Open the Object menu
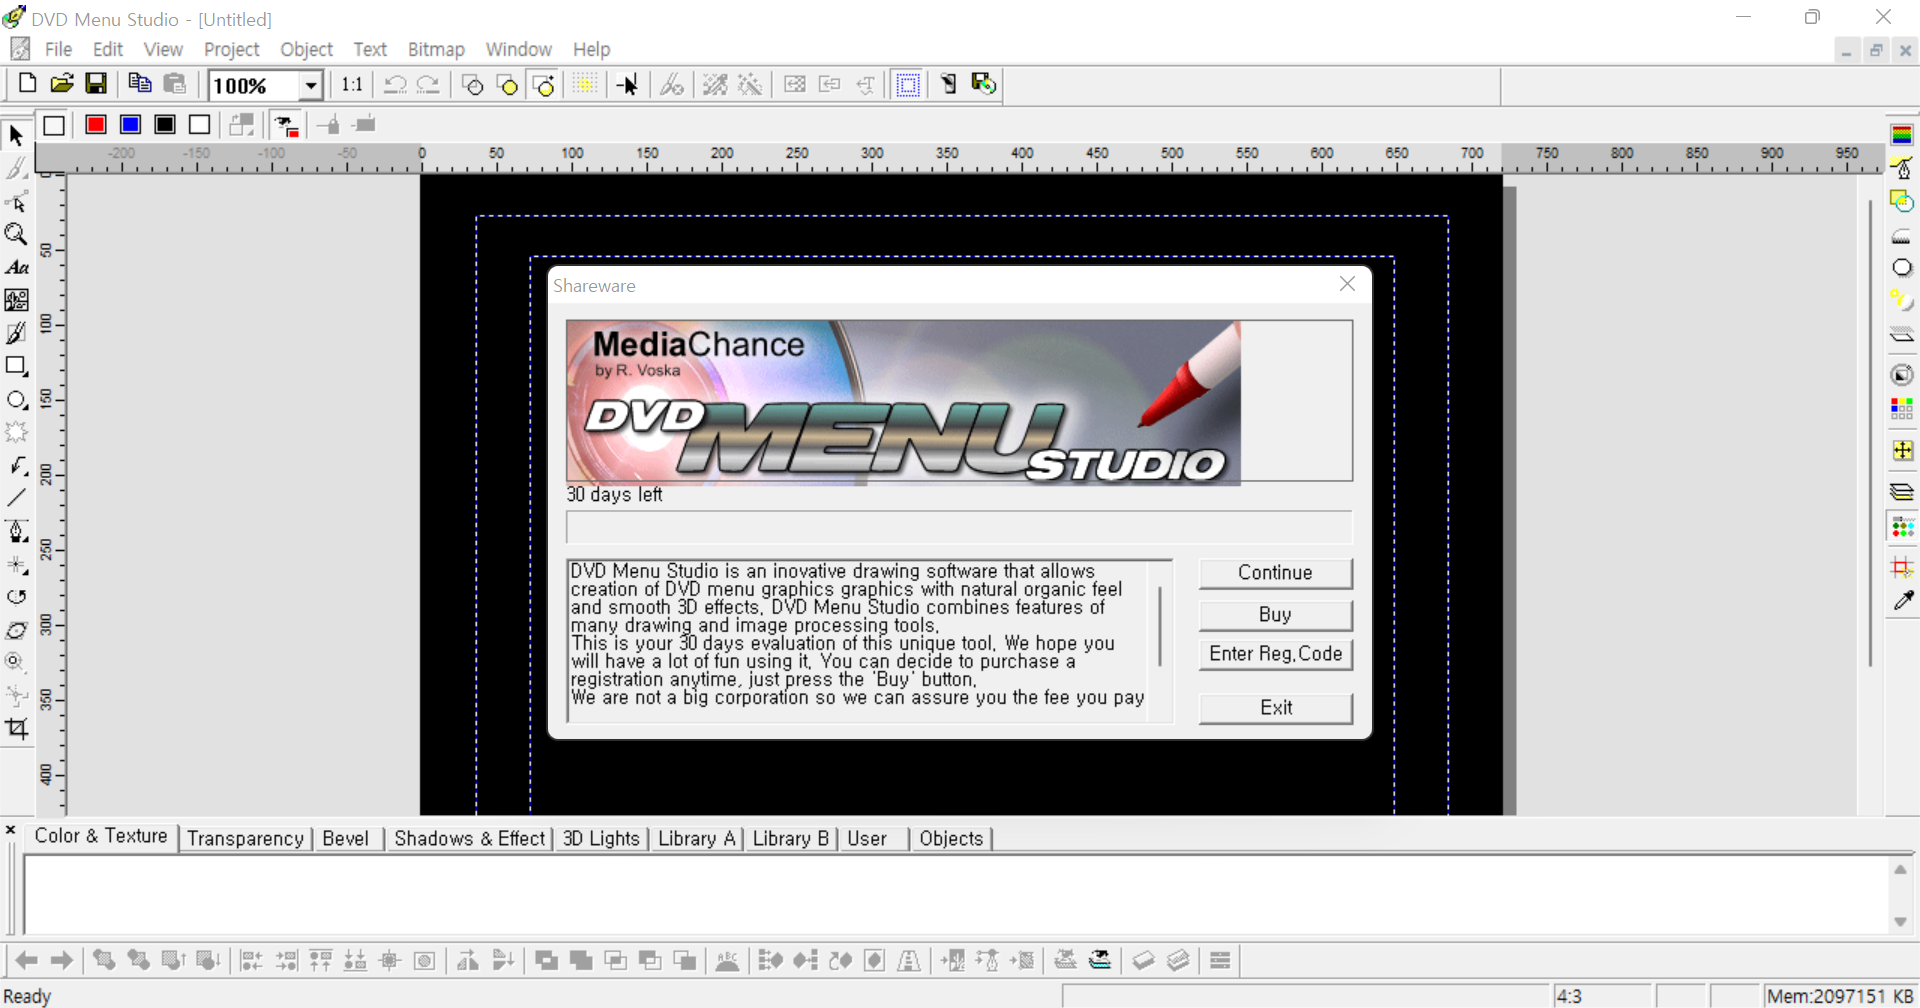The height and width of the screenshot is (1008, 1920). pyautogui.click(x=306, y=49)
